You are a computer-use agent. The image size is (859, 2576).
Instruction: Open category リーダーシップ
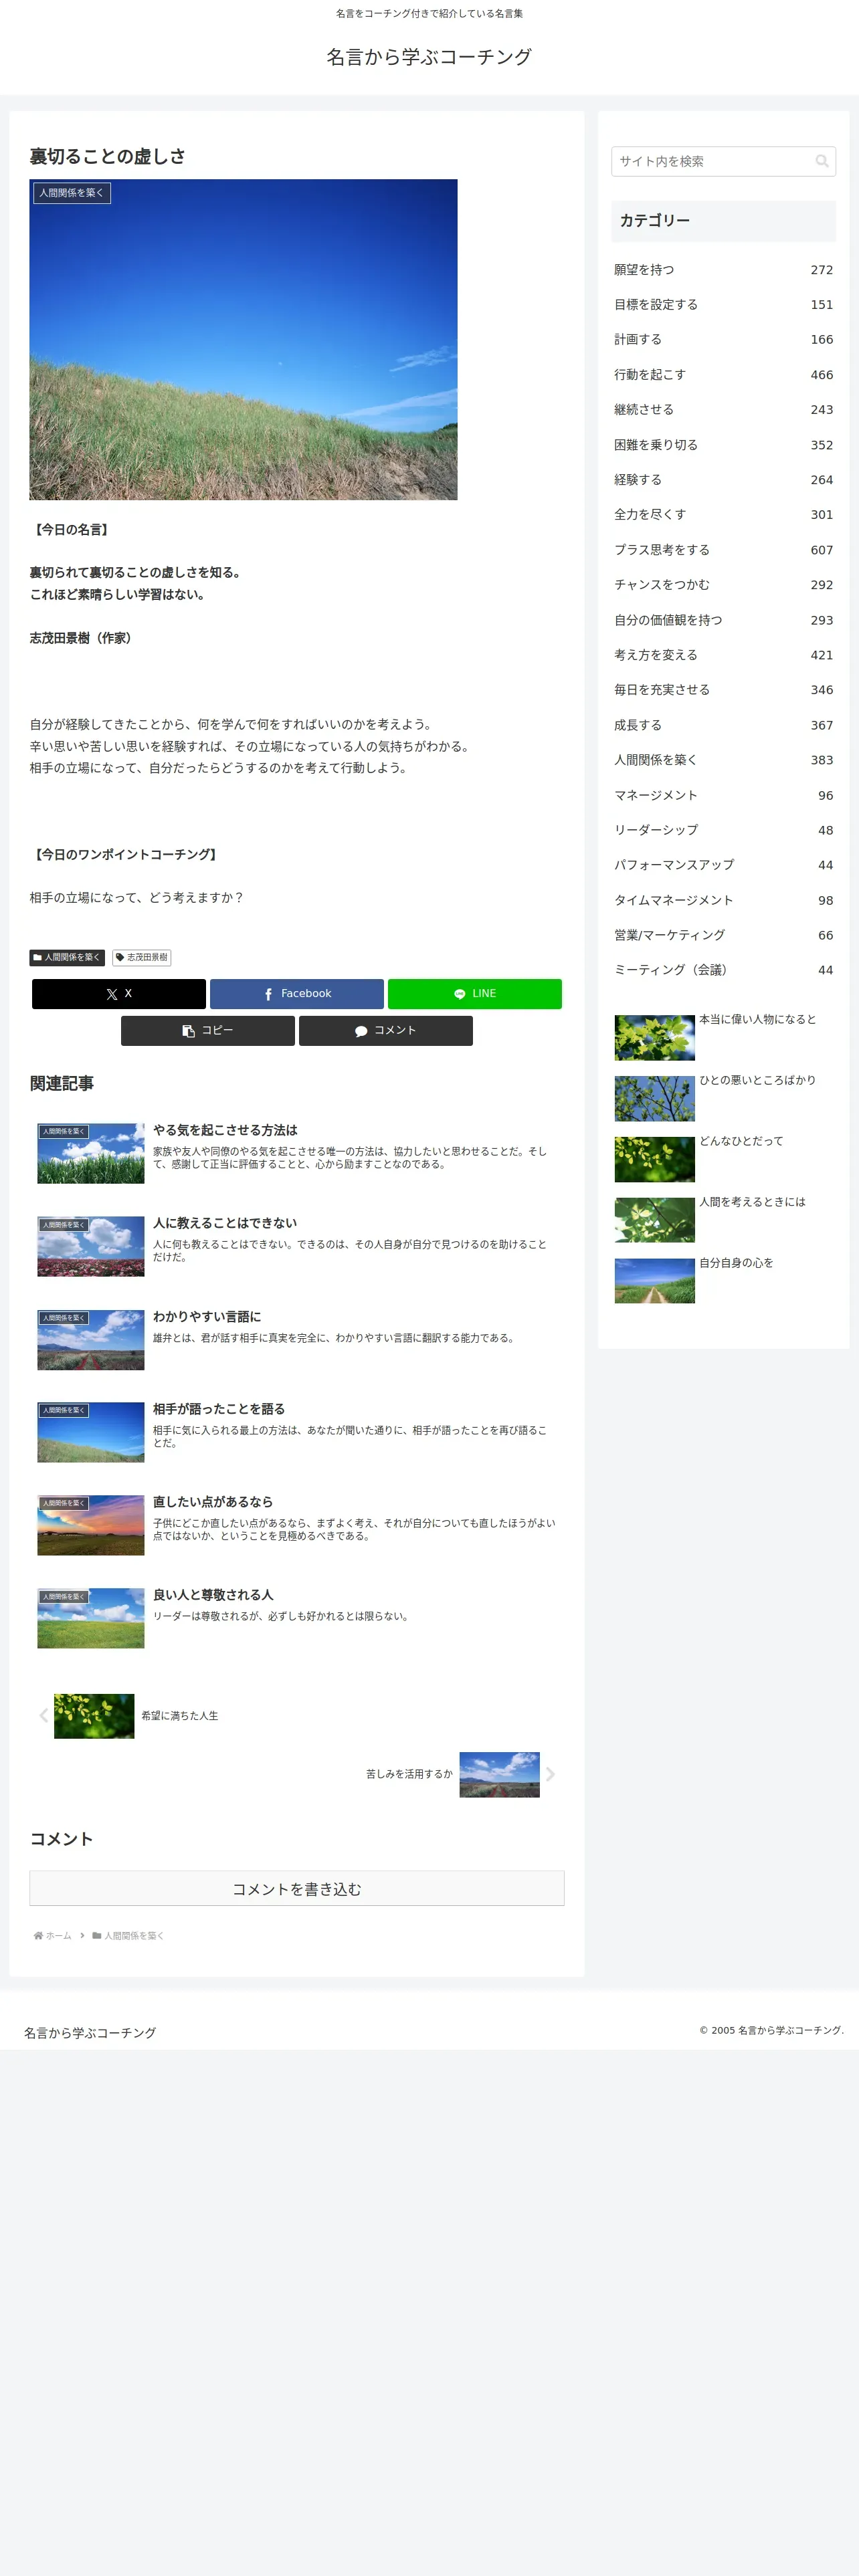723,830
